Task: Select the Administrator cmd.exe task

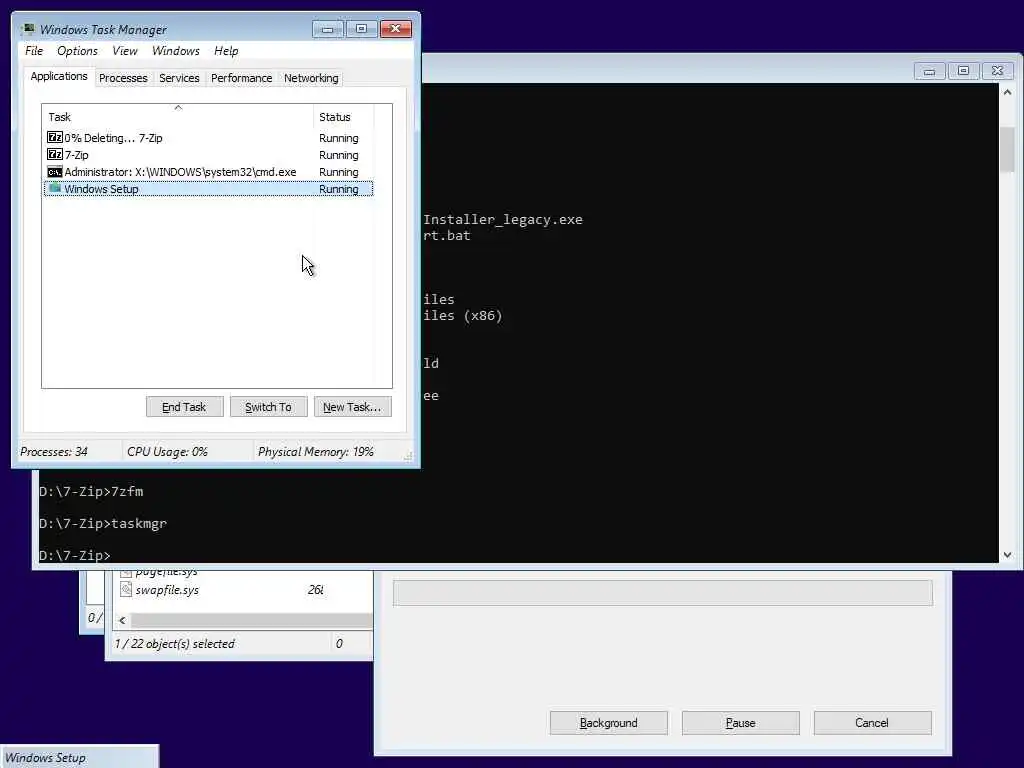Action: (208, 172)
